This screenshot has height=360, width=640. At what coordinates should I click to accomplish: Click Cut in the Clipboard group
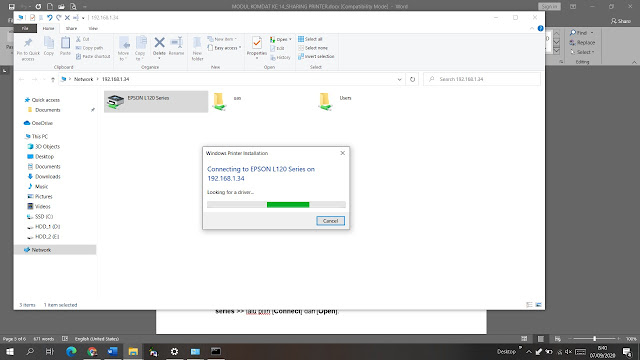tap(82, 39)
